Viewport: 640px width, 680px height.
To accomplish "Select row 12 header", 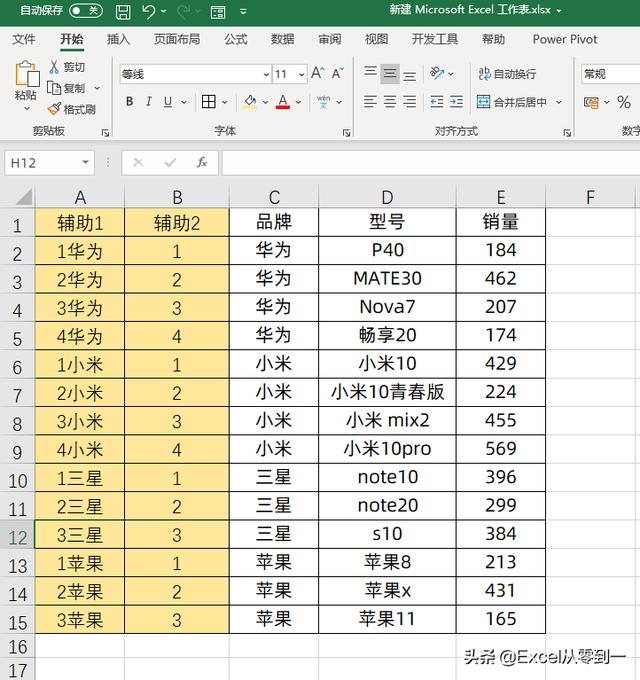I will (17, 535).
